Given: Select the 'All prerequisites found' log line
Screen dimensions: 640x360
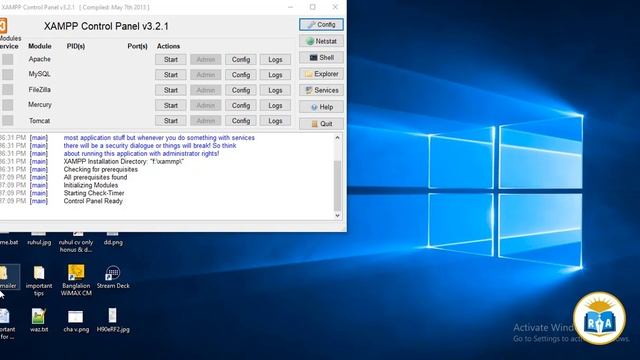Looking at the screenshot, I should tap(95, 178).
